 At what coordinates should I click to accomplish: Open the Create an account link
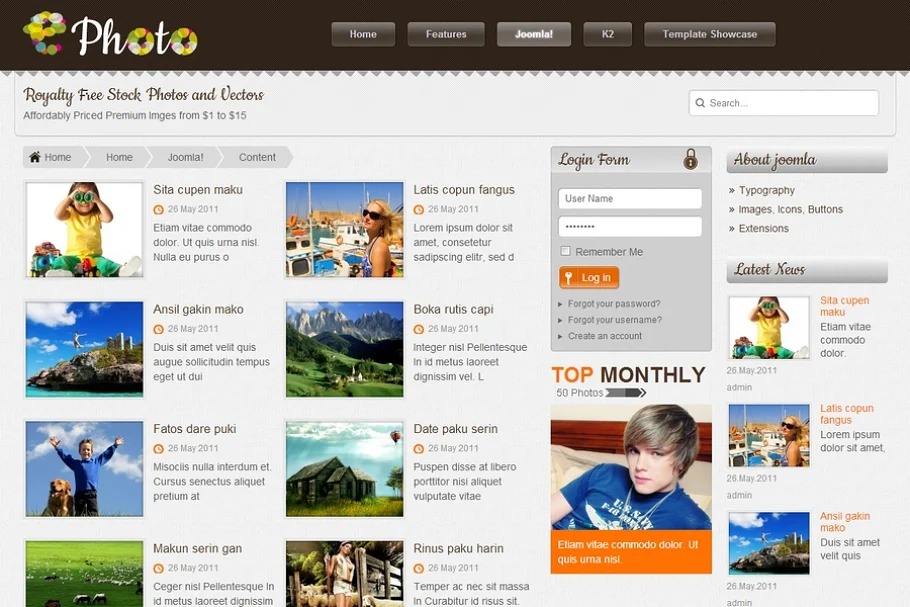point(605,336)
